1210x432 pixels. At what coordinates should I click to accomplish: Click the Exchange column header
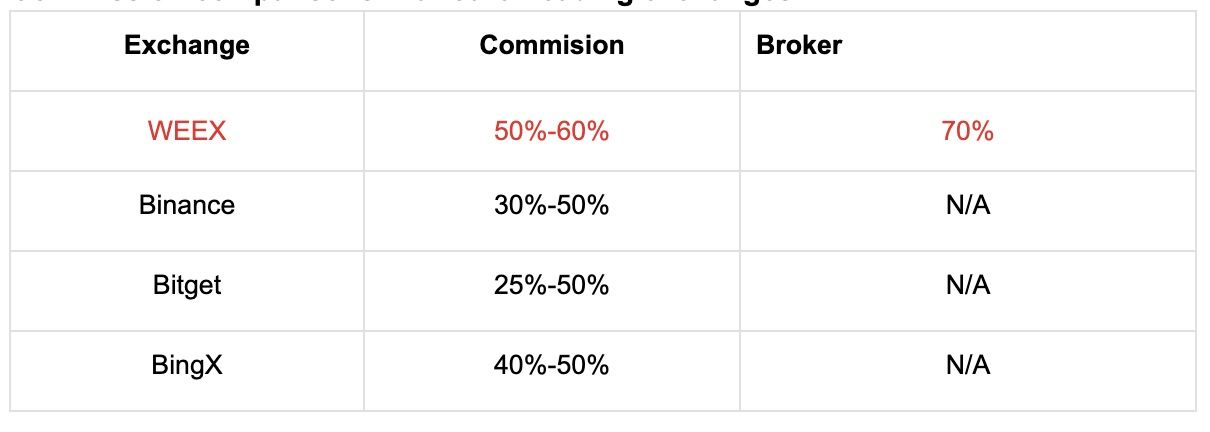tap(187, 45)
